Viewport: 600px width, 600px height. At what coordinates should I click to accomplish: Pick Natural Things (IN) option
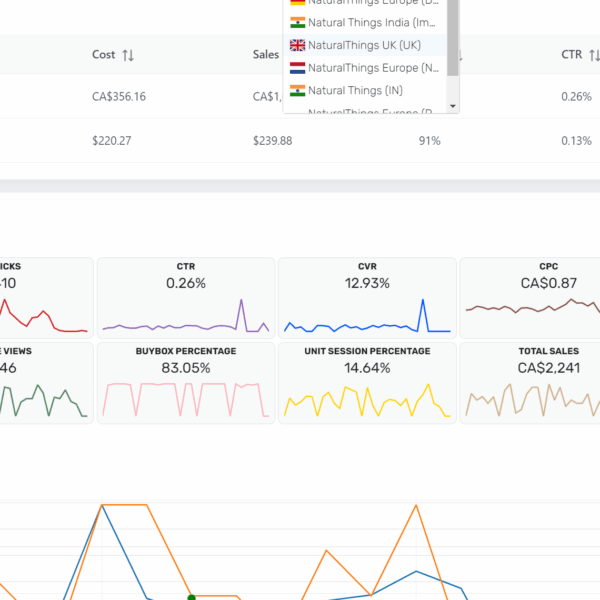point(365,90)
